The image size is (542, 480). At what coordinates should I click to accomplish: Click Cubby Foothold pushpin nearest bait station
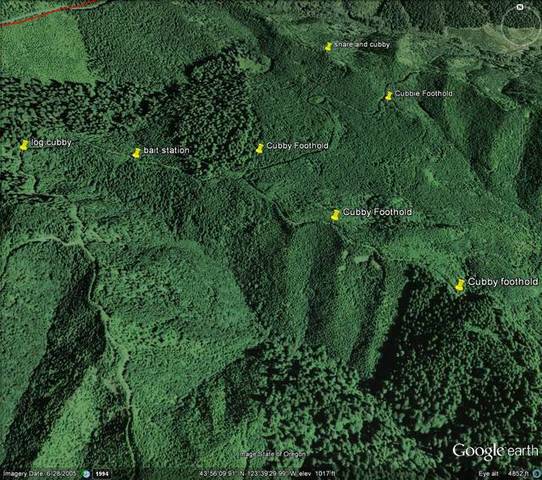point(260,149)
